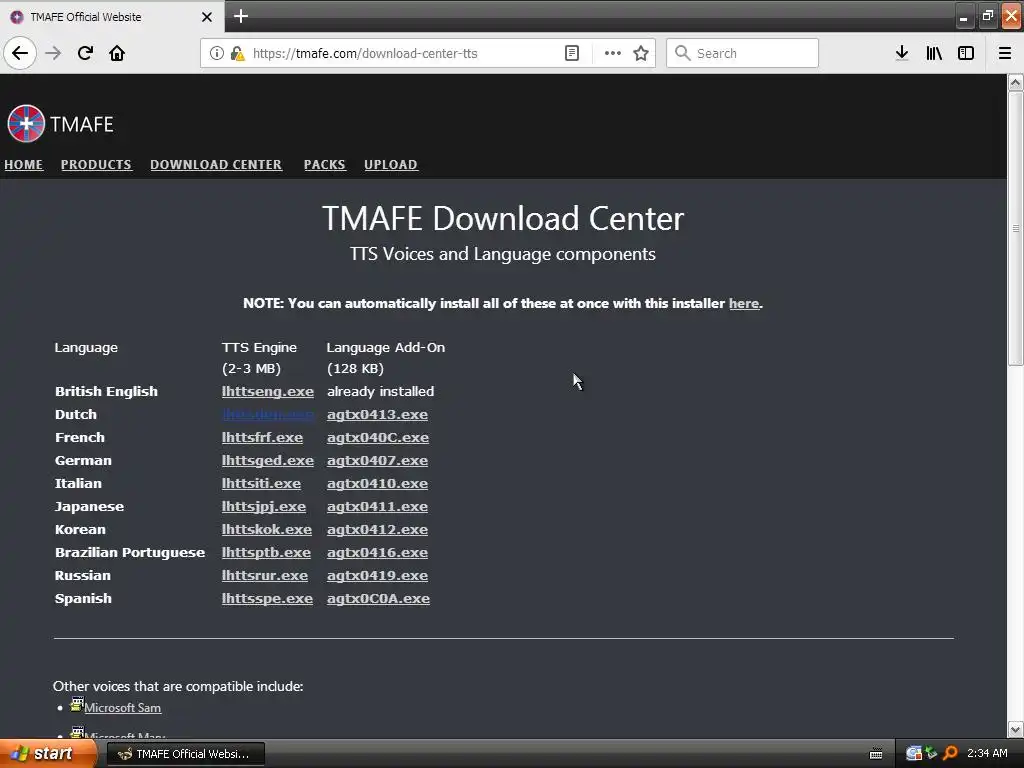Click 'TMAFE Download Center' heading
This screenshot has height=768, width=1024.
coord(503,218)
